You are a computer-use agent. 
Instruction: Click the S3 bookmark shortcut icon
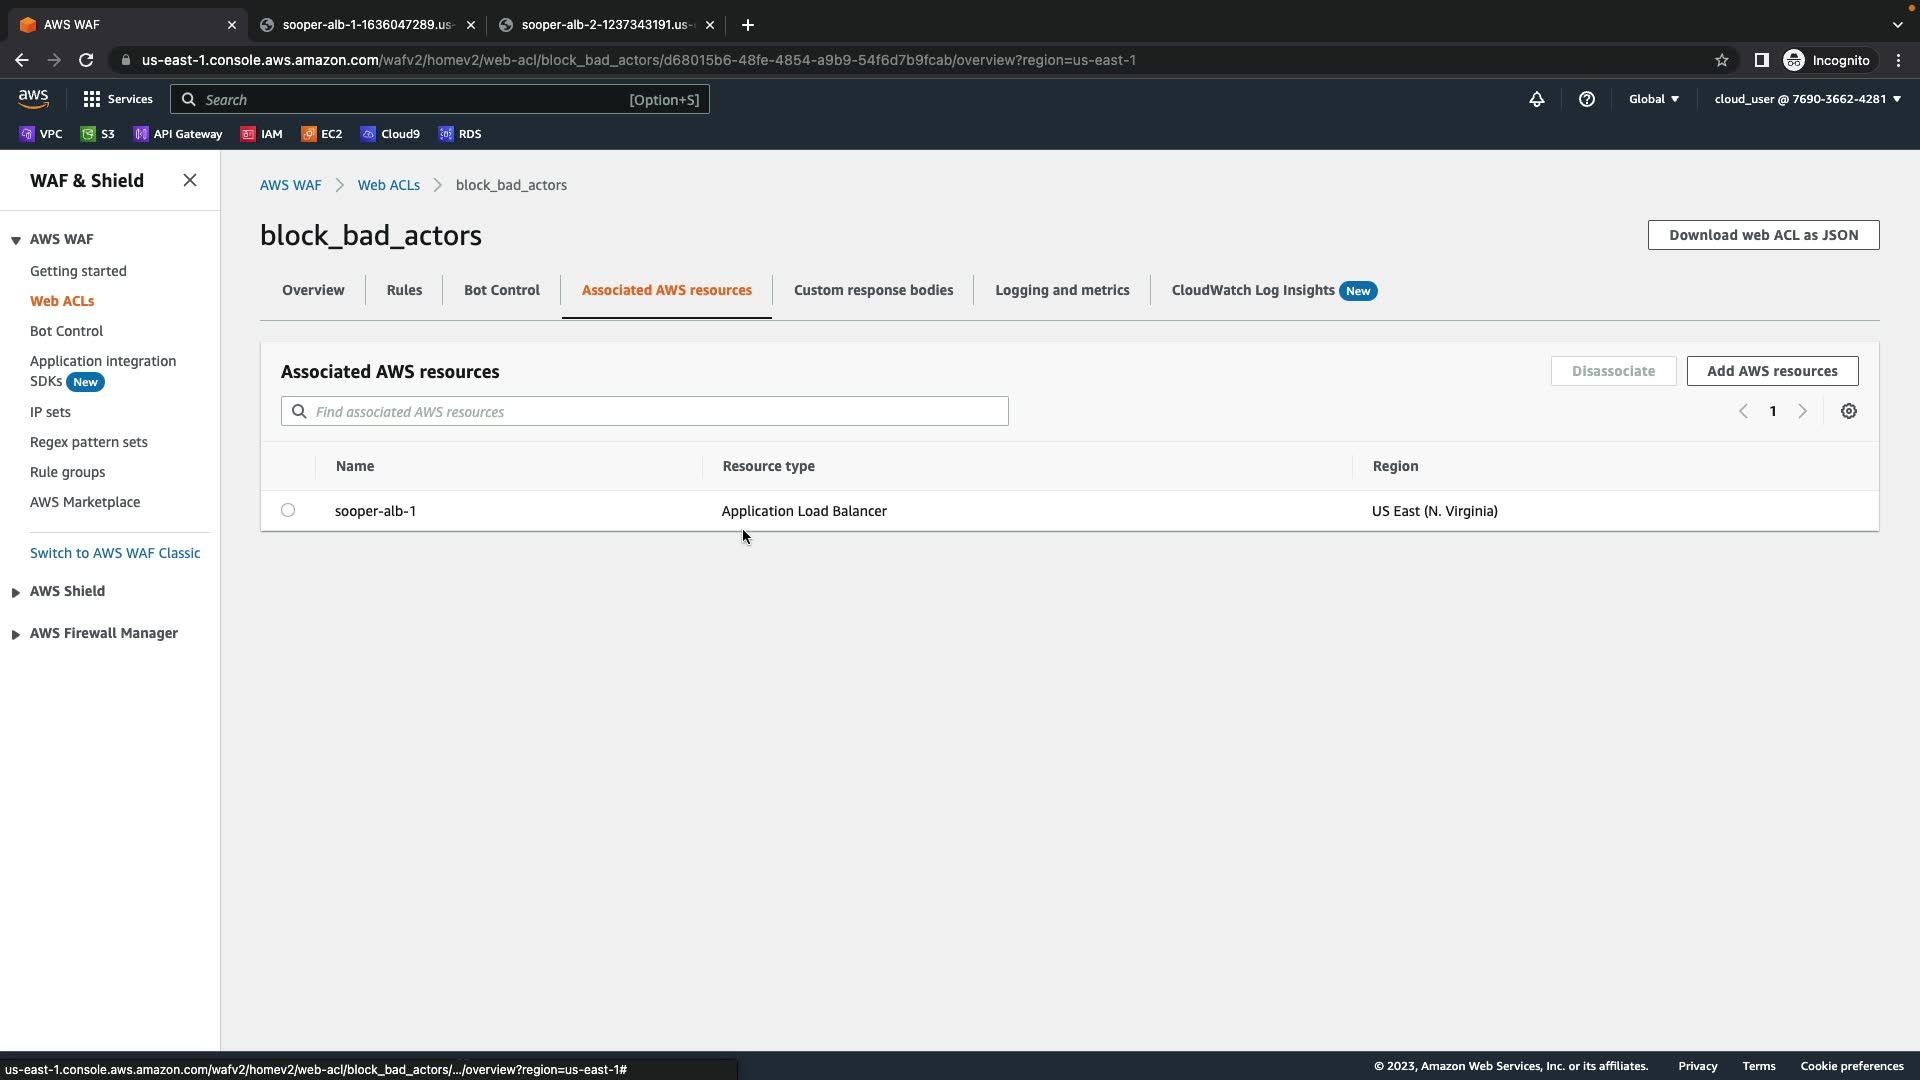point(89,134)
